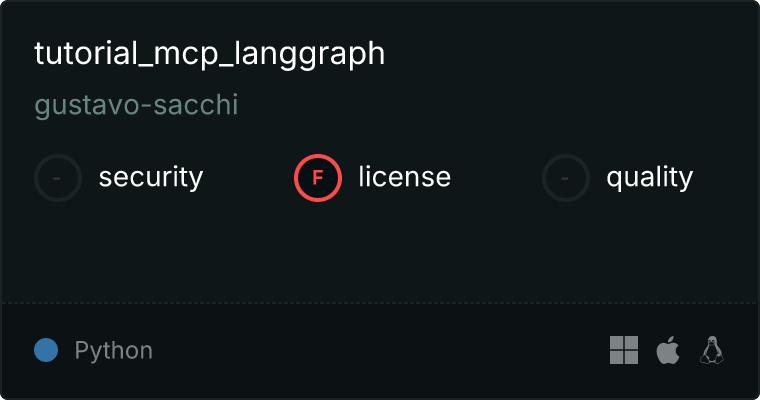This screenshot has height=400, width=760.
Task: Click the dash inside the security ring
Action: (57, 178)
